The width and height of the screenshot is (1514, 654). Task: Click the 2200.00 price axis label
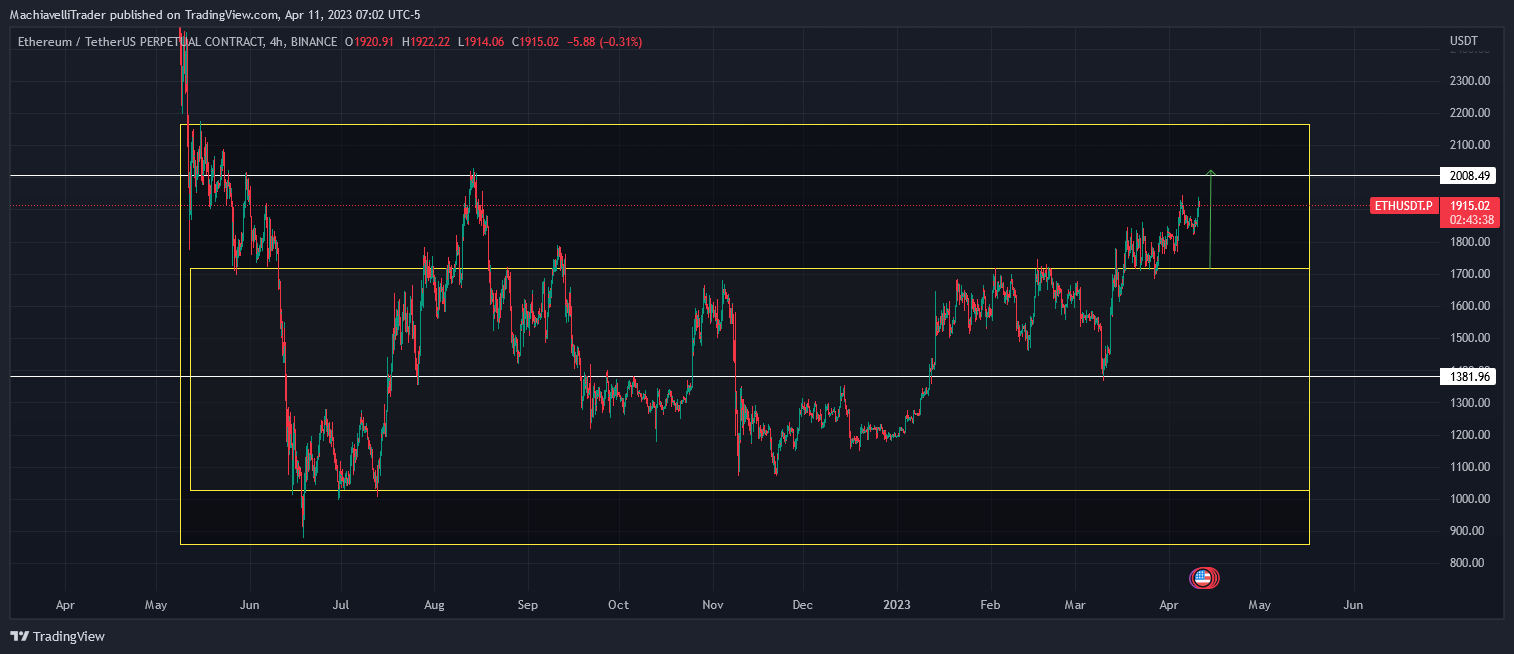[1470, 113]
